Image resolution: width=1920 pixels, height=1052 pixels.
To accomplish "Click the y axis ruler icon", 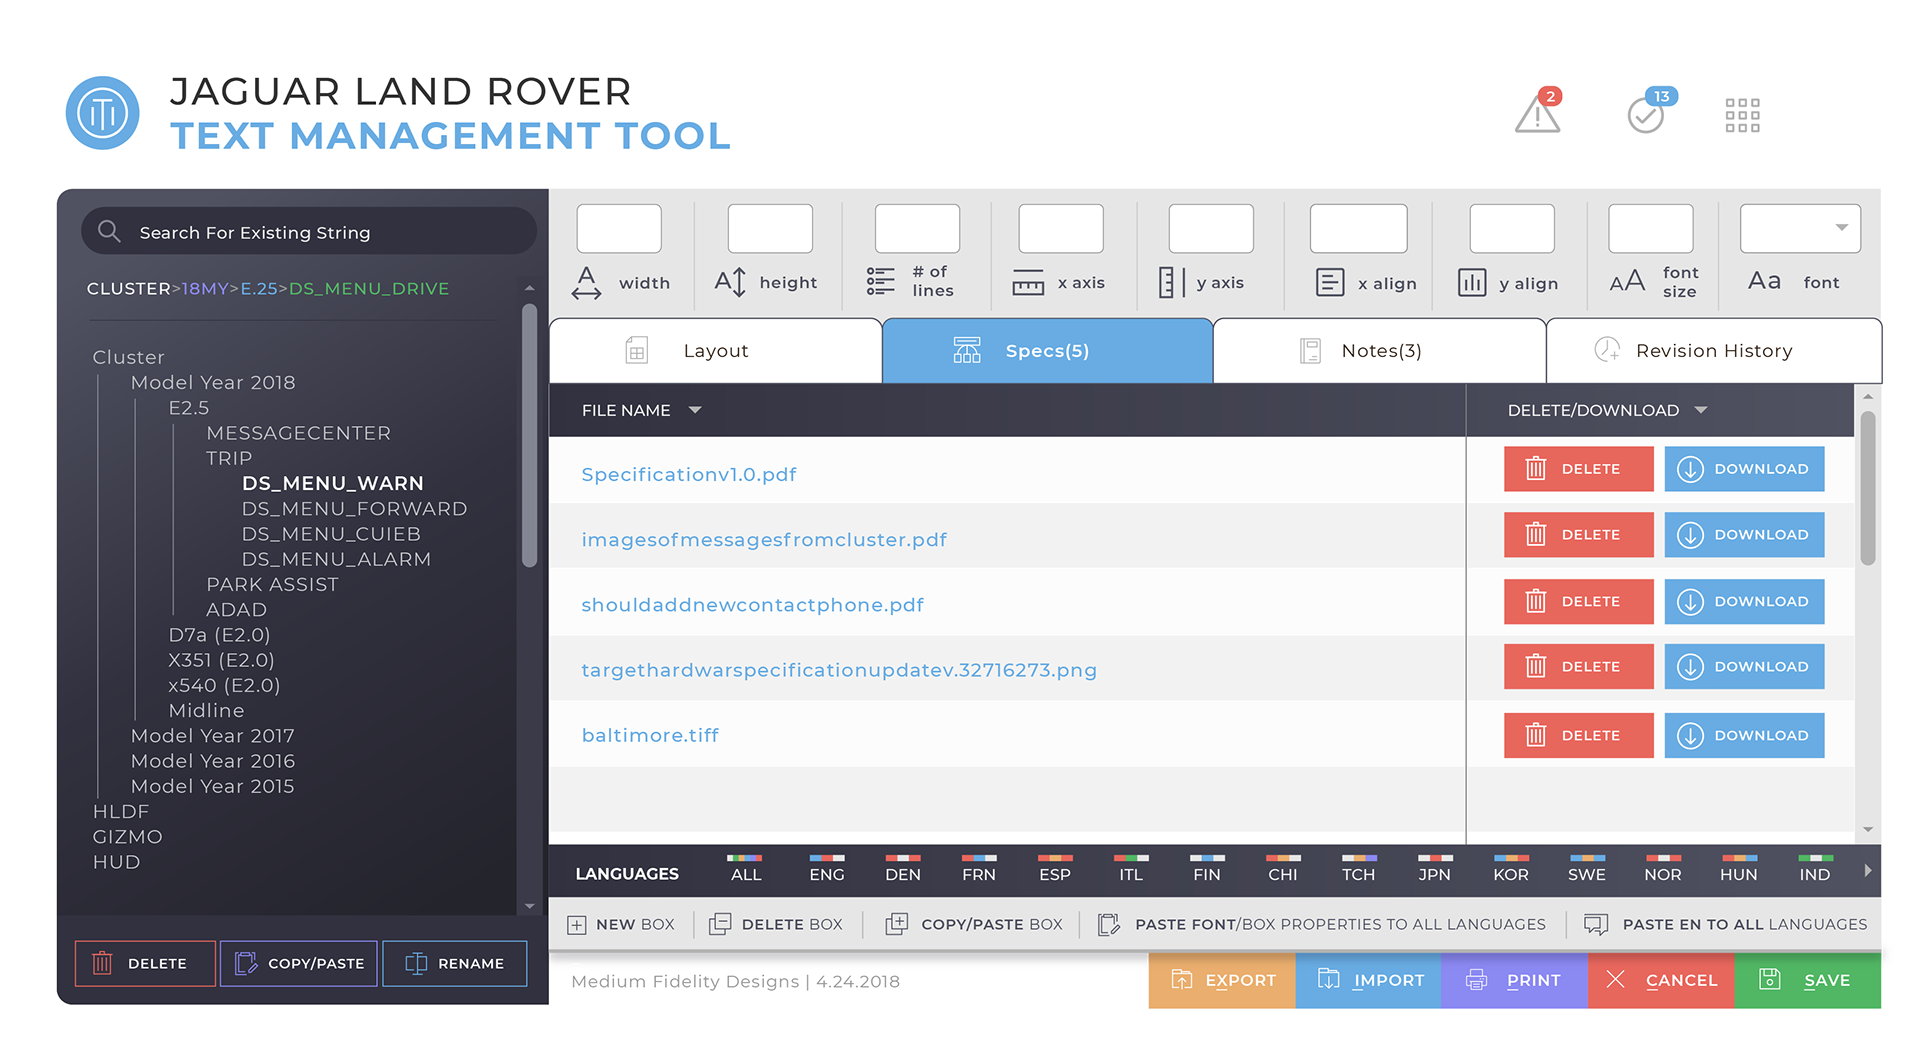I will click(1171, 283).
